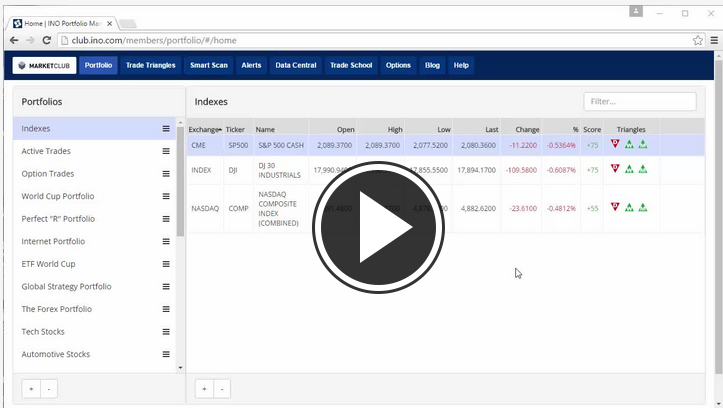Viewport: 723px width, 408px height.
Task: Bookmark page with the star icon
Action: [x=698, y=40]
